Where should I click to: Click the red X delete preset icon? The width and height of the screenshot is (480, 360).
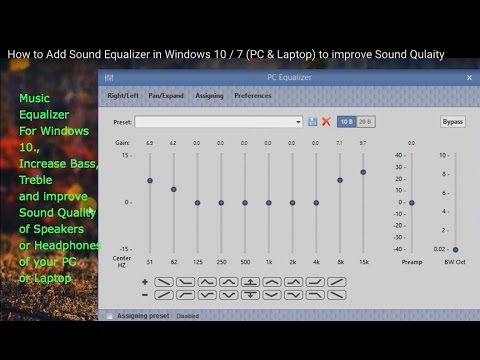(326, 122)
